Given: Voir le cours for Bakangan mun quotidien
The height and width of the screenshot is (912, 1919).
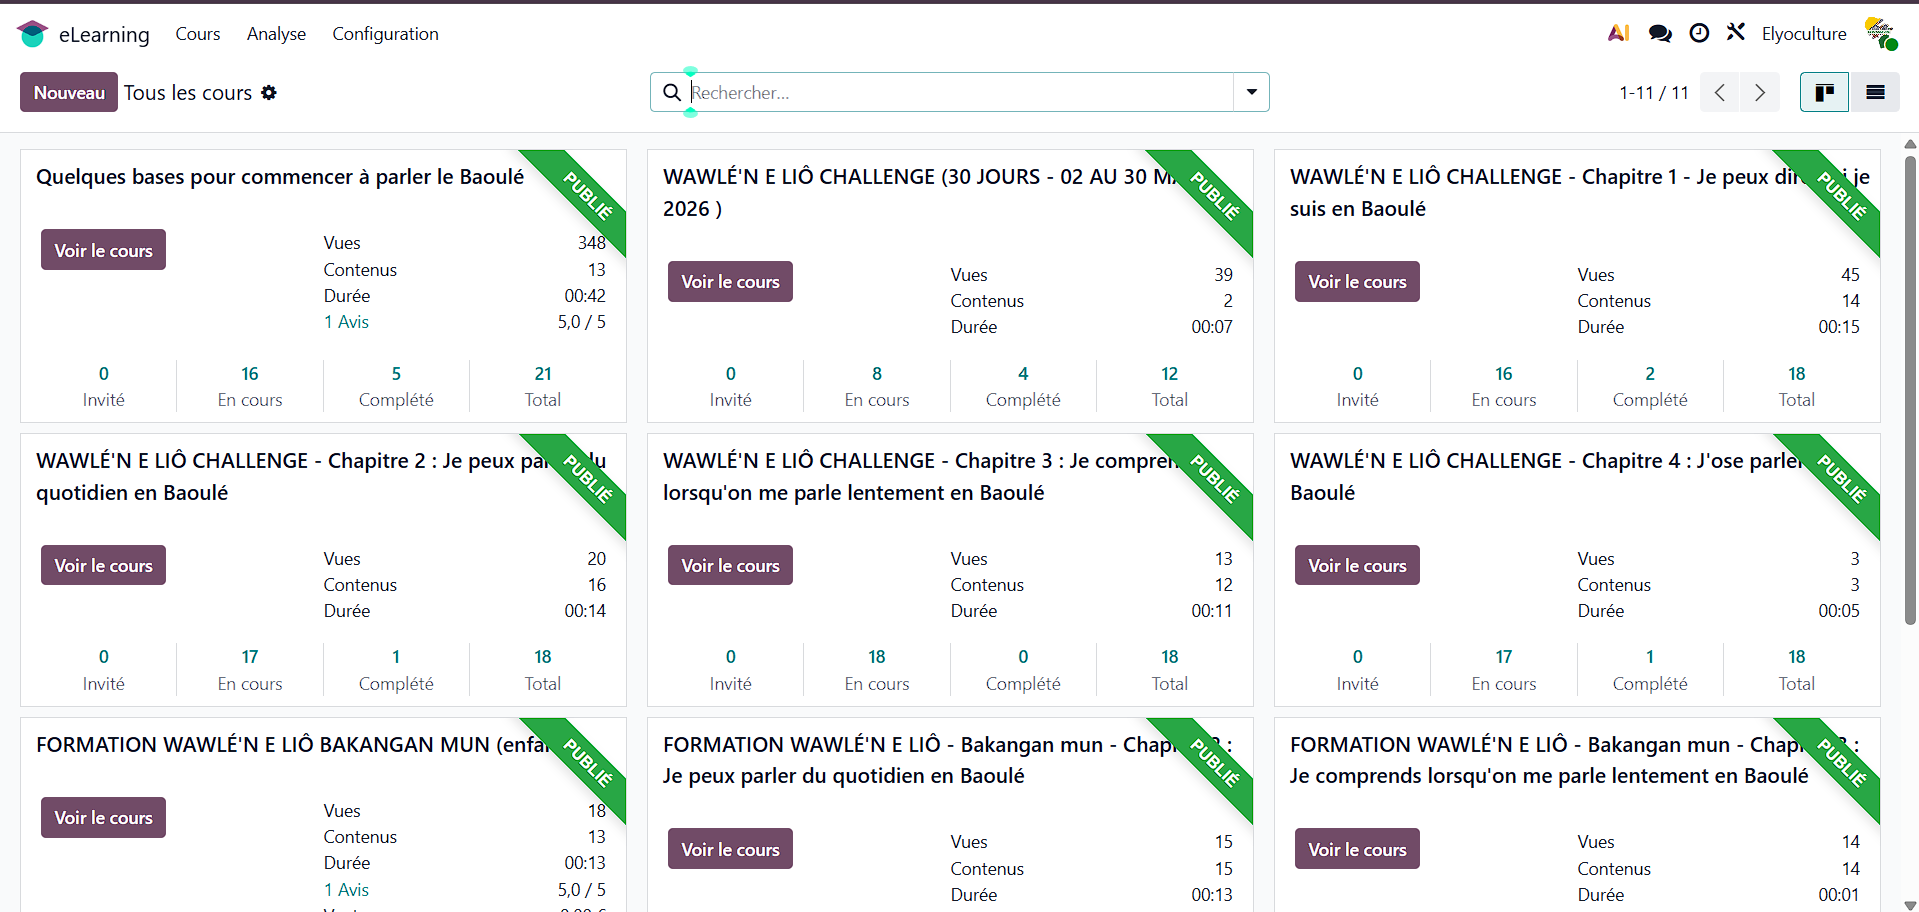Looking at the screenshot, I should pos(730,849).
